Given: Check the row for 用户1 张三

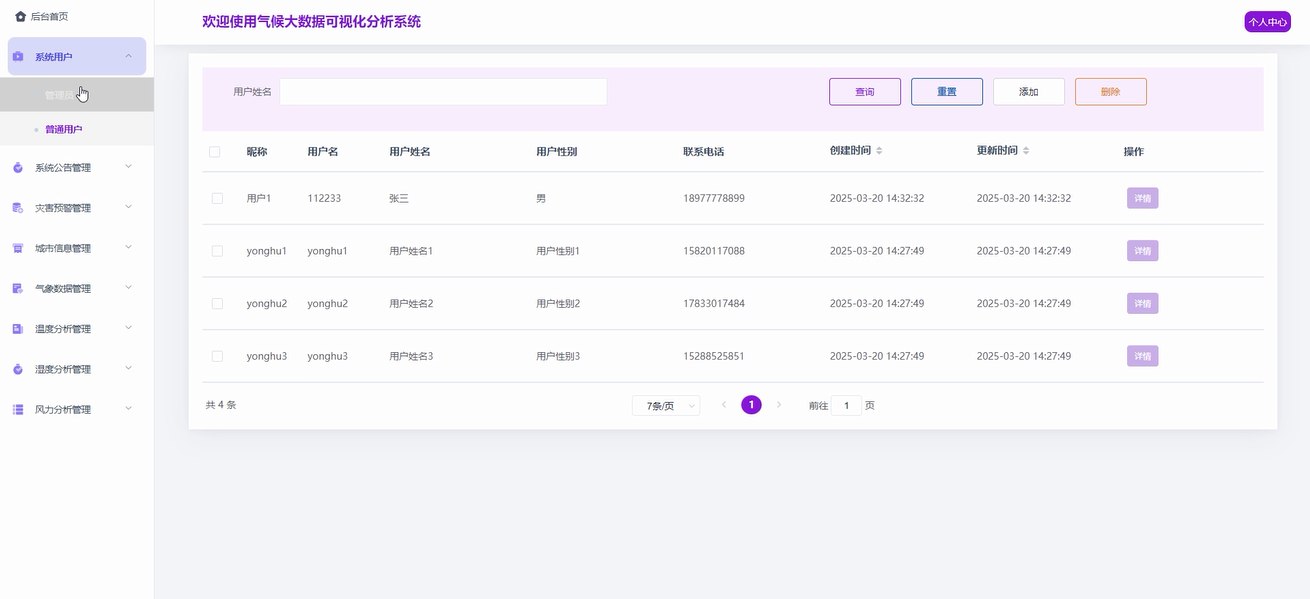Looking at the screenshot, I should point(217,198).
